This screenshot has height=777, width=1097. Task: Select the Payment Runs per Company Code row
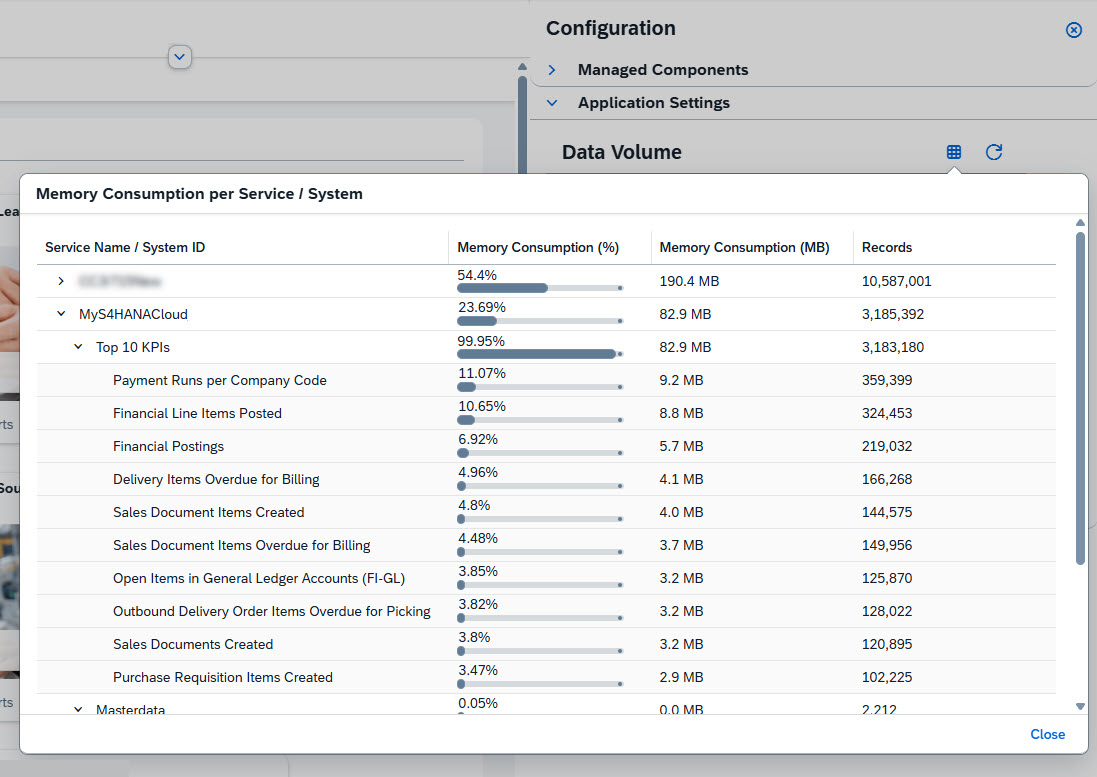(x=219, y=380)
